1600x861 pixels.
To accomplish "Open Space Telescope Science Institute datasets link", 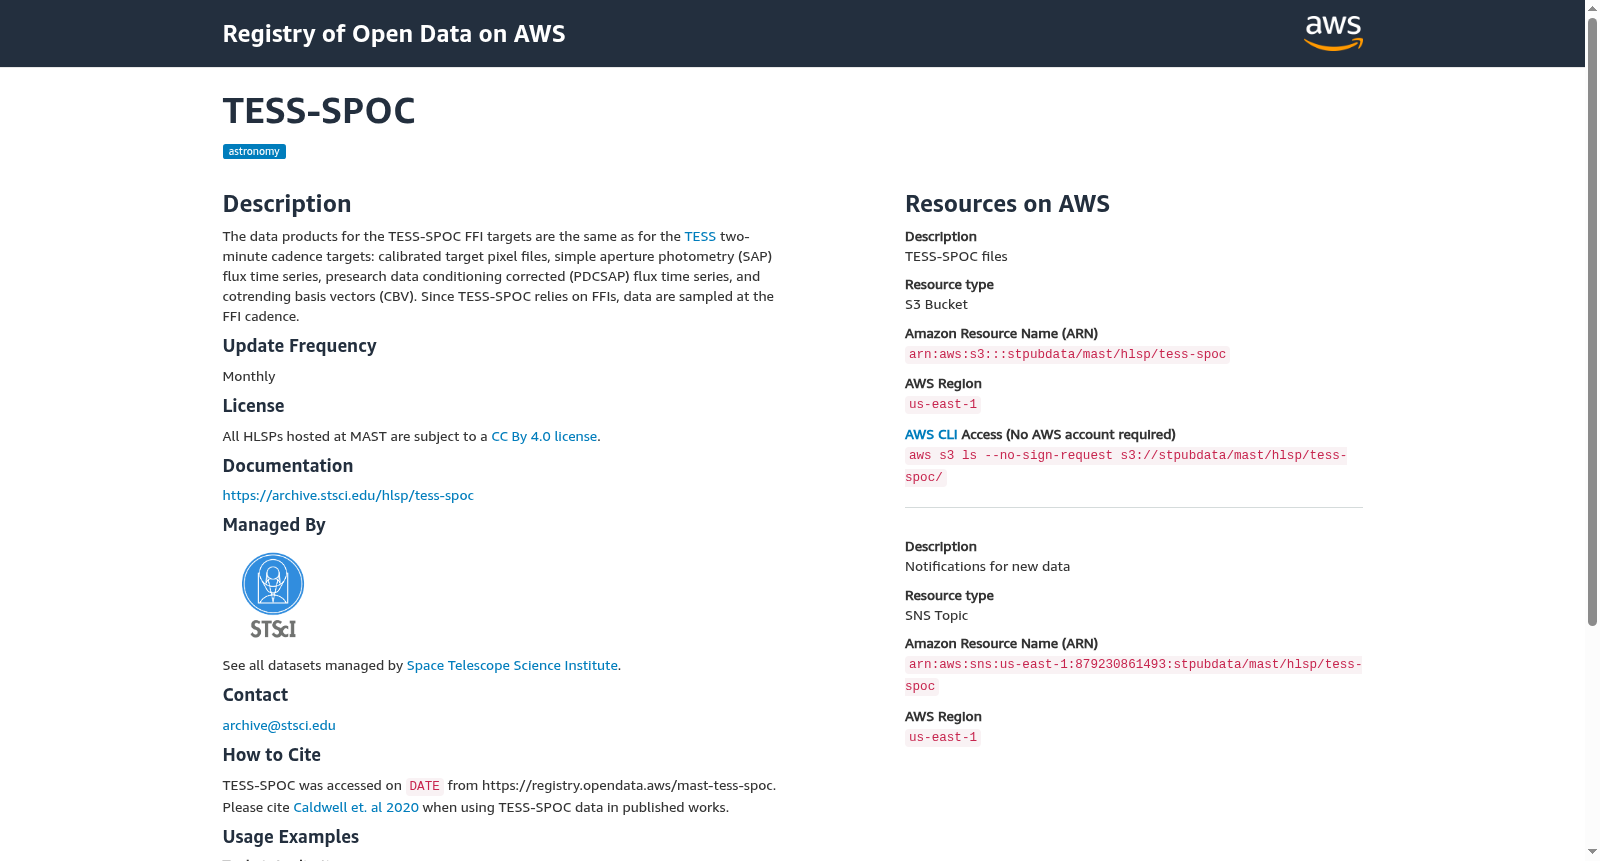I will pos(512,666).
